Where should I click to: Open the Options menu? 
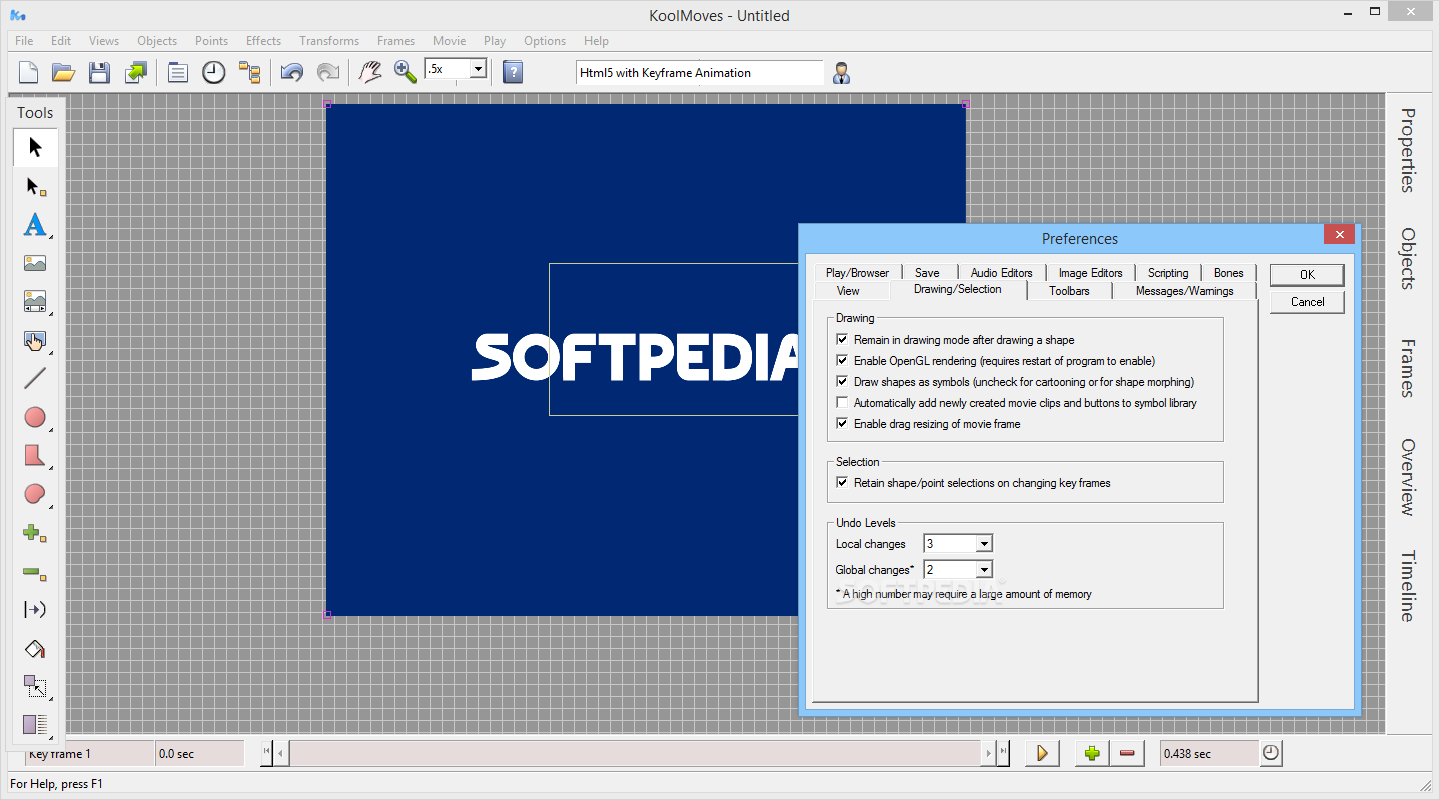click(545, 41)
